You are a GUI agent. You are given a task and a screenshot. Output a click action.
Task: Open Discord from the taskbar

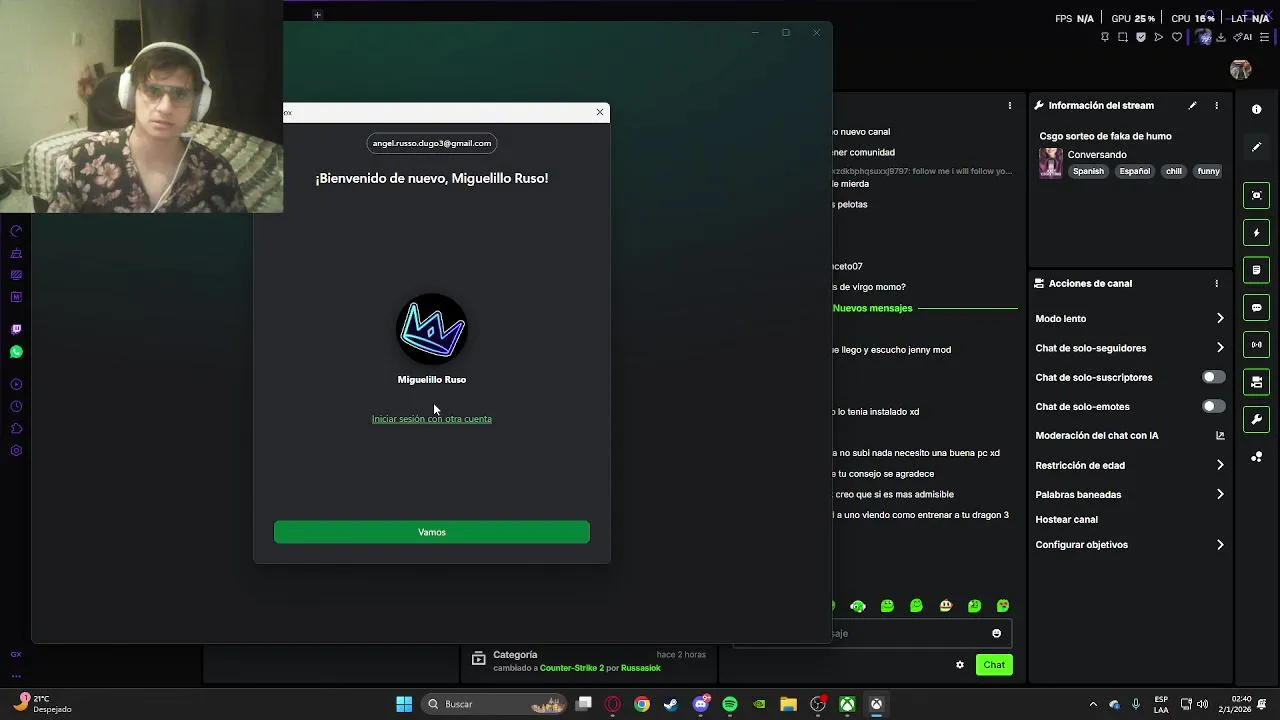pyautogui.click(x=701, y=704)
